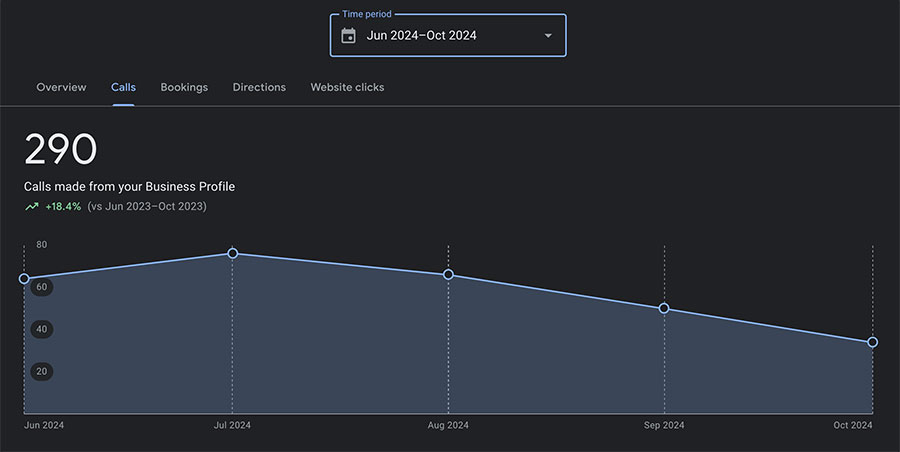Click the Jul 2024 x-axis label
This screenshot has width=900, height=452.
click(232, 425)
